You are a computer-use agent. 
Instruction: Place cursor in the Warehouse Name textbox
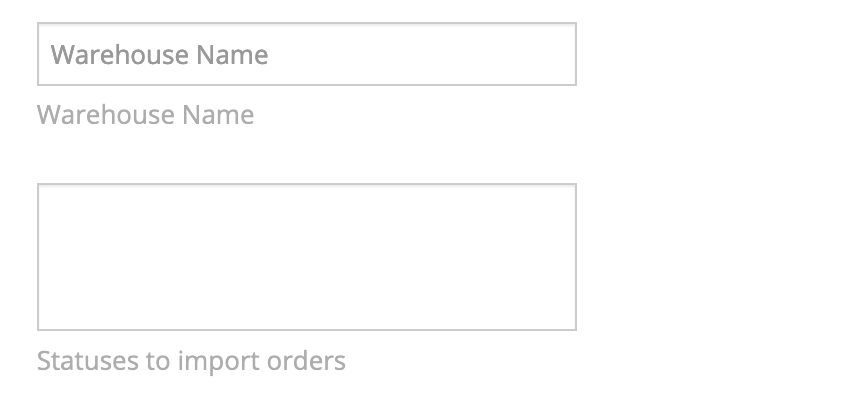coord(307,54)
